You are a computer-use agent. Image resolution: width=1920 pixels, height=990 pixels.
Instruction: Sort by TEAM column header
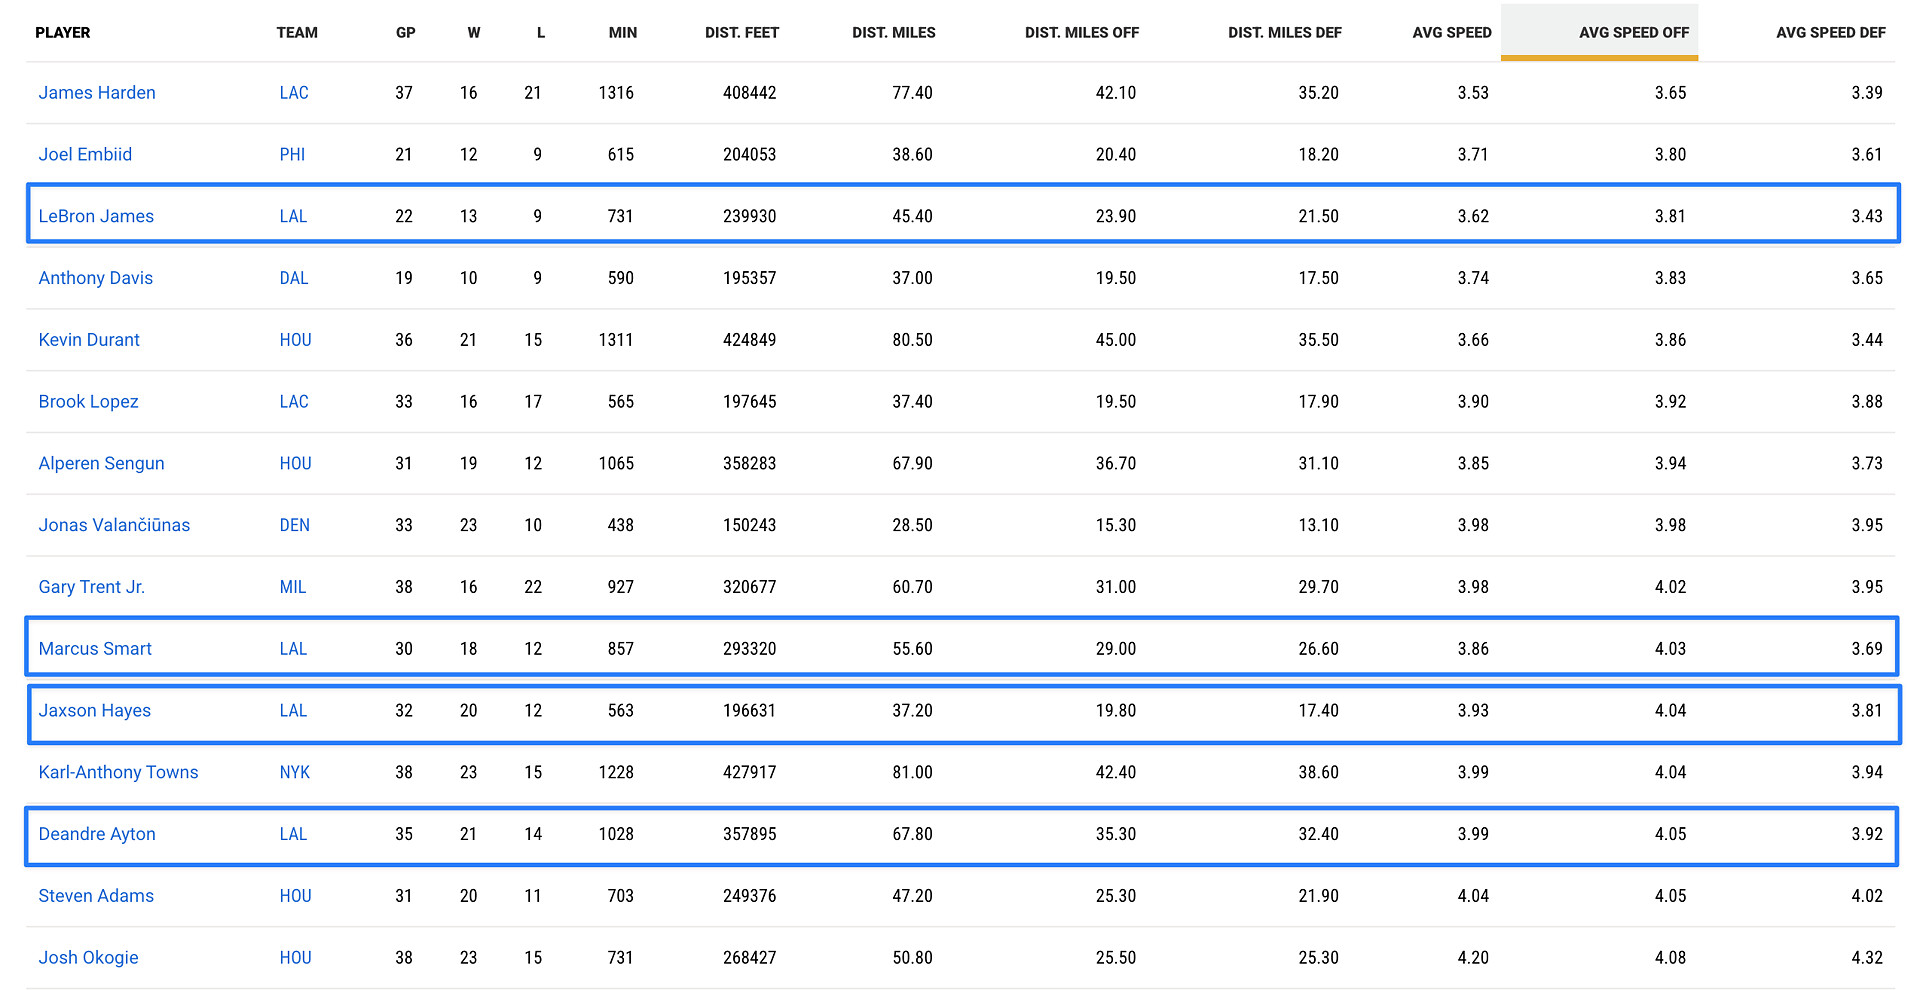pos(297,33)
